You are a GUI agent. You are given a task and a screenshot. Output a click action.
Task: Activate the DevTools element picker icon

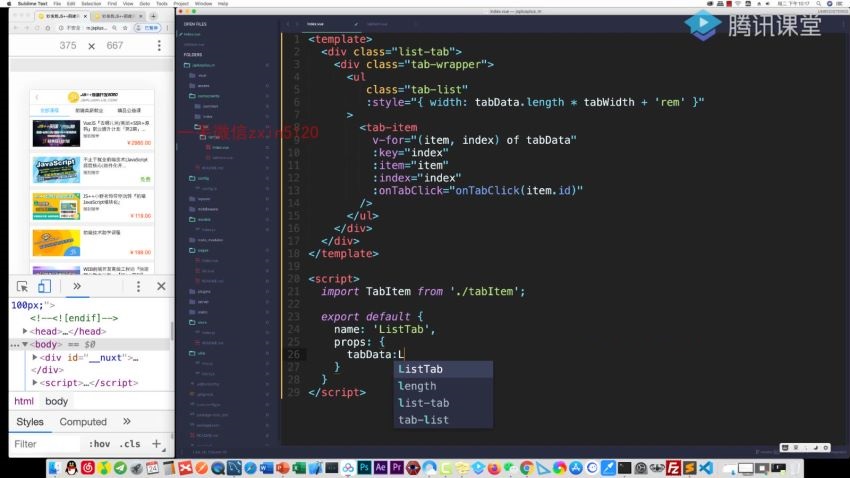click(x=22, y=286)
